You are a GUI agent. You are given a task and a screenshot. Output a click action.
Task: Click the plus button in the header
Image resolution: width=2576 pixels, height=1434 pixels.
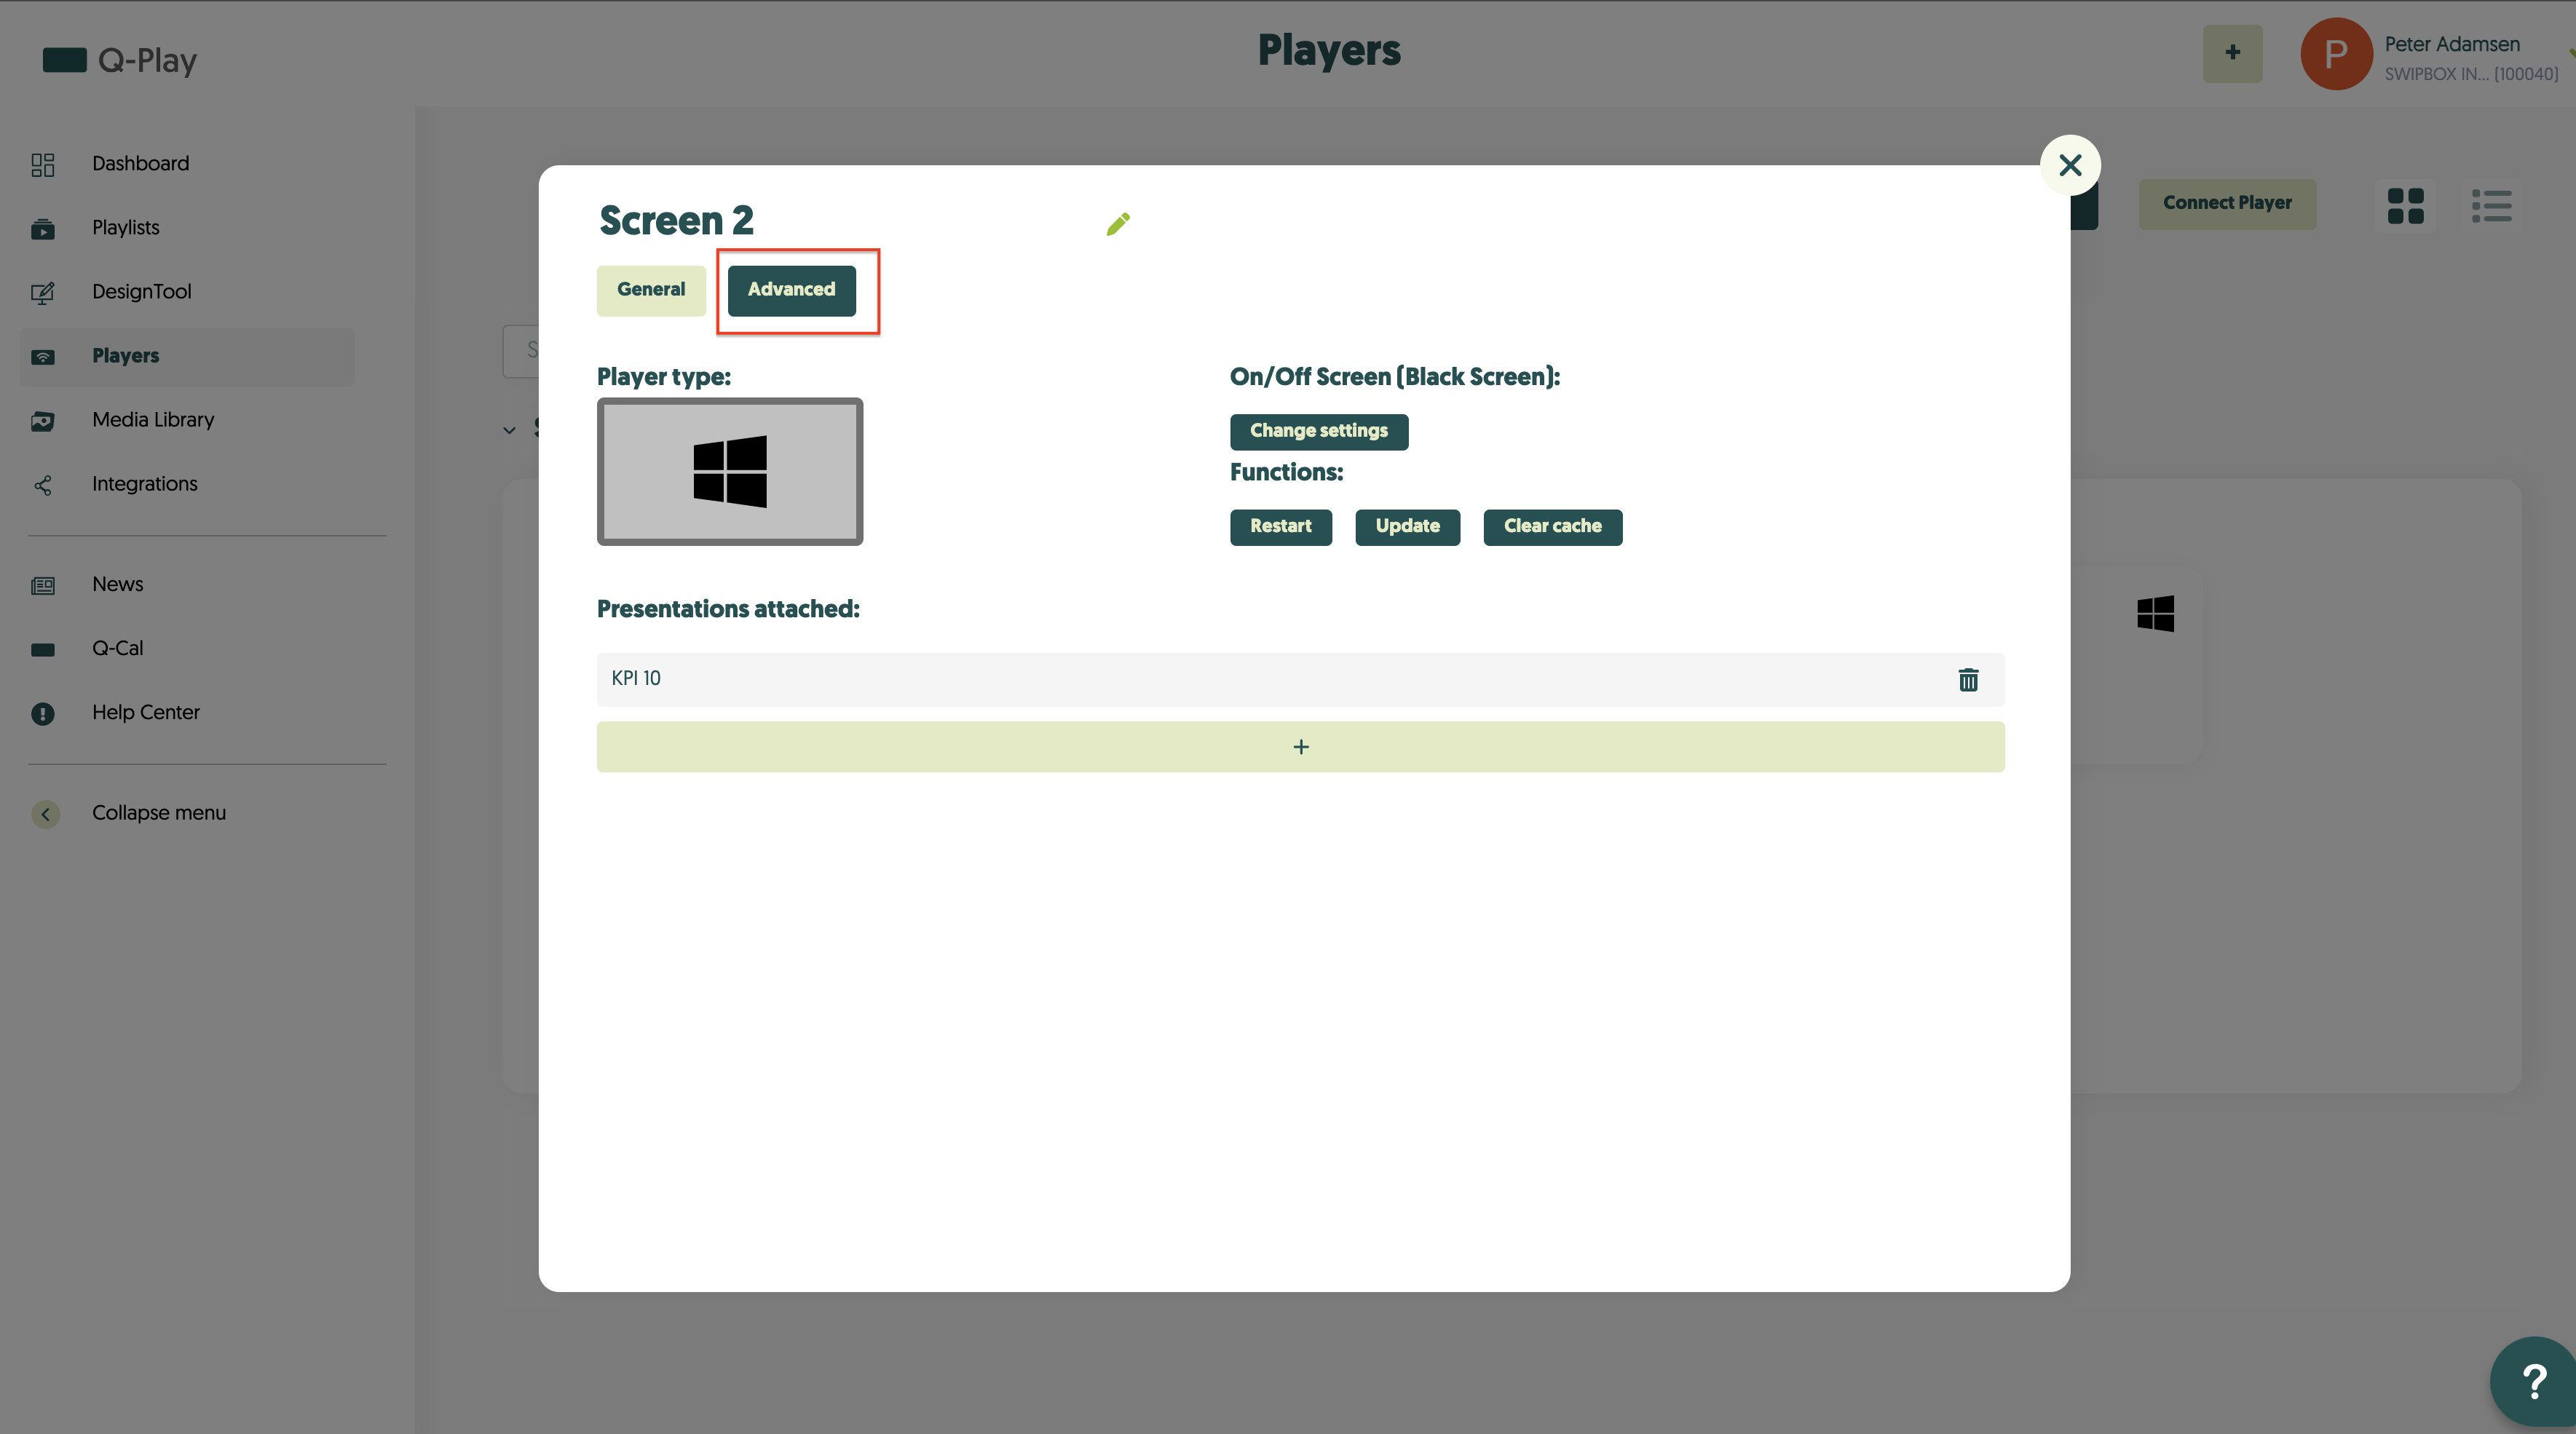[x=2232, y=53]
